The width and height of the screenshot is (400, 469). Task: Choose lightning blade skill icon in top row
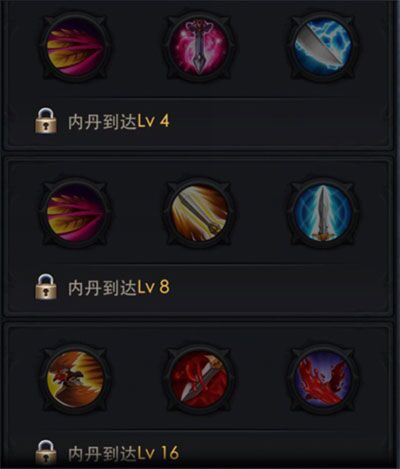[x=324, y=47]
